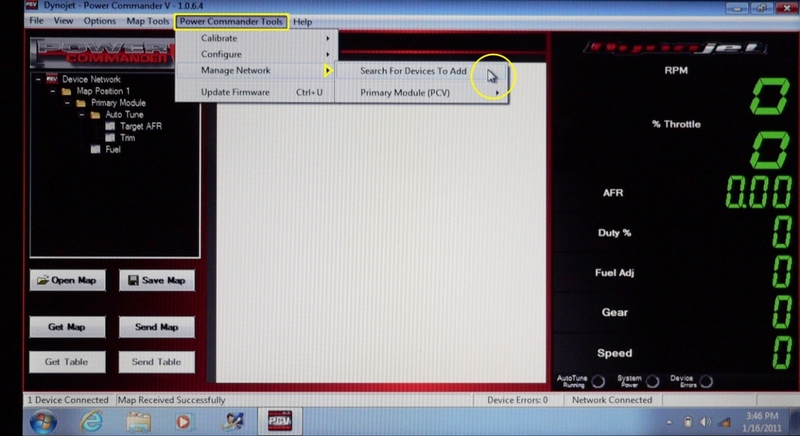Open Internet Explorer from the taskbar
Screen dimensions: 800x436
pyautogui.click(x=91, y=420)
